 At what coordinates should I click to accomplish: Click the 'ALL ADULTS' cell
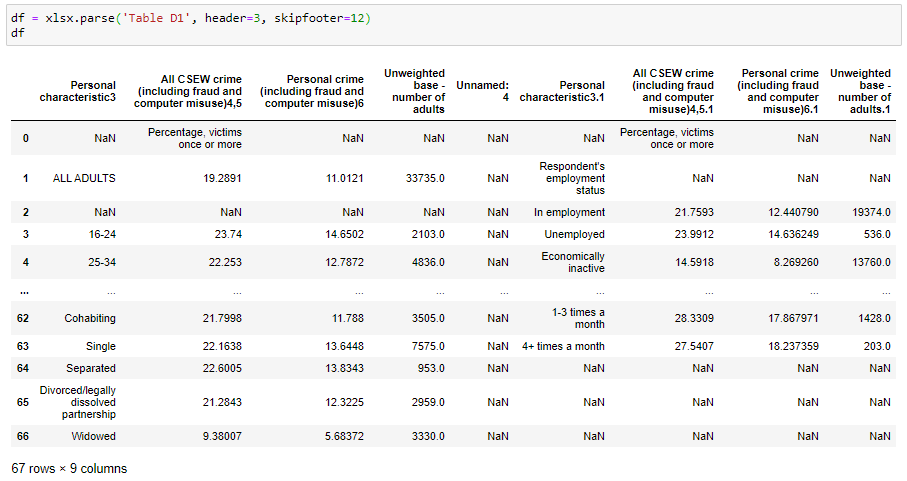(x=84, y=178)
